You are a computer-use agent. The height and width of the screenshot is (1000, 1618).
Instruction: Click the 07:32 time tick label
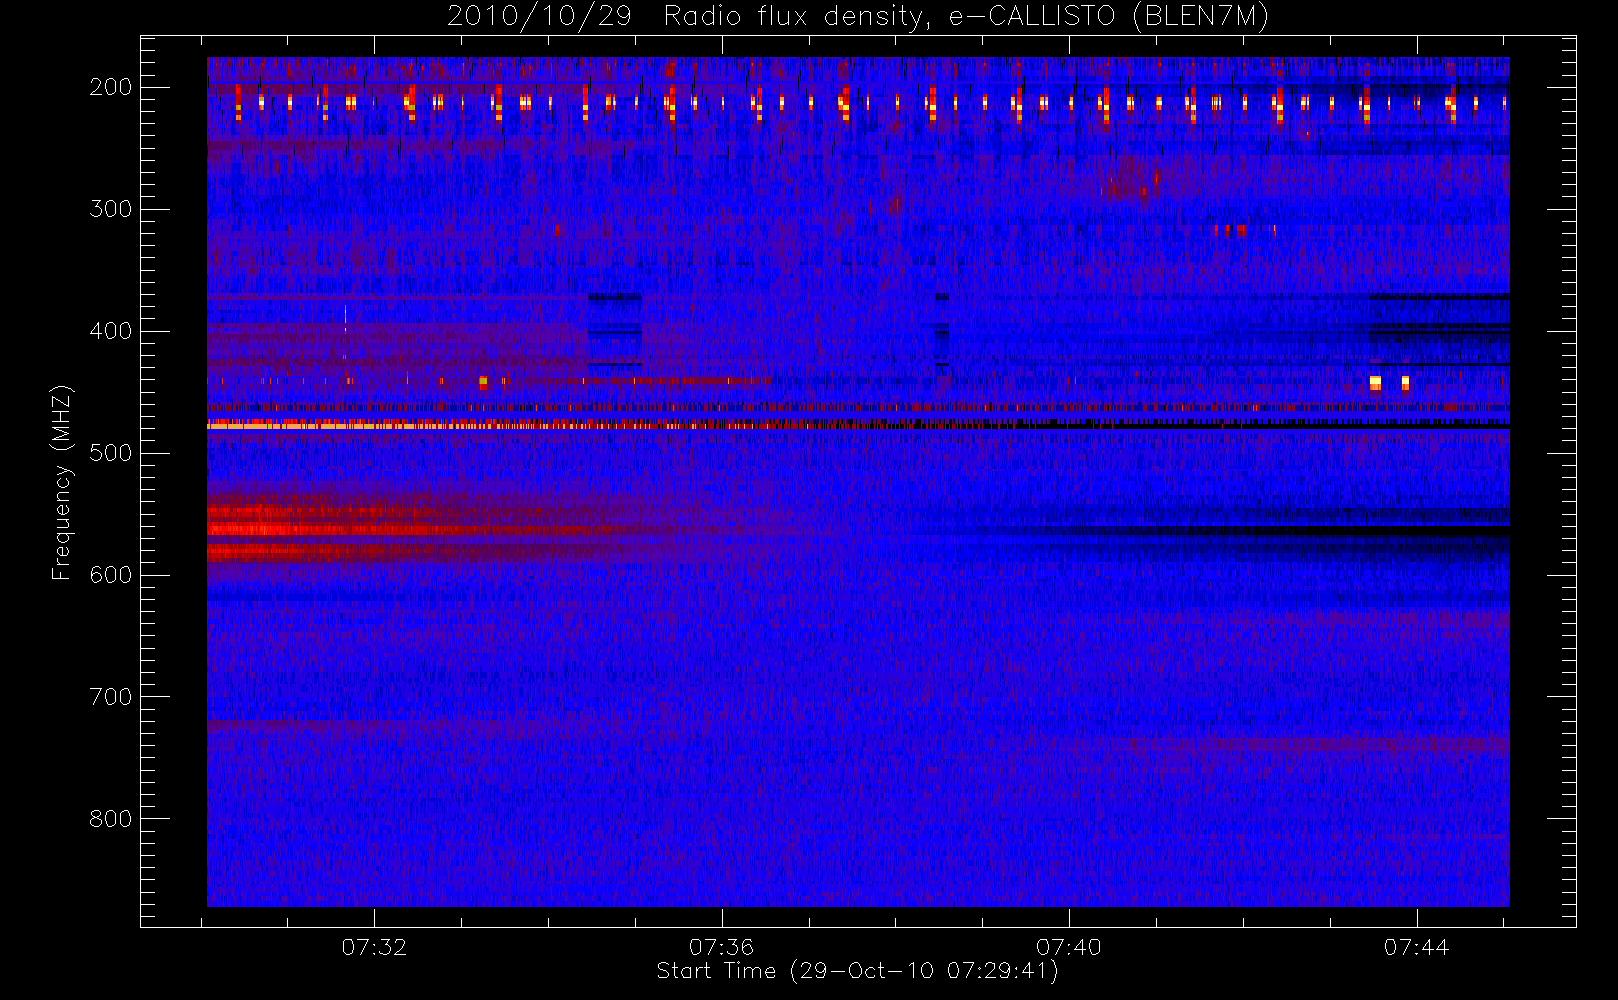click(x=374, y=947)
